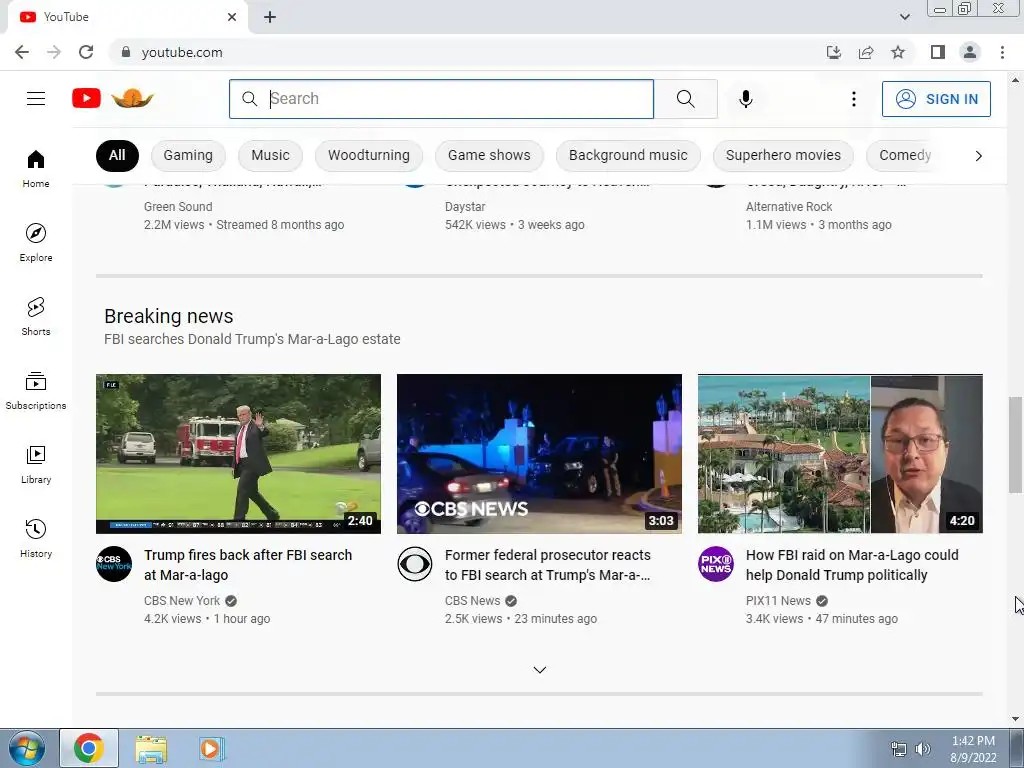Open the hamburger guide menu
This screenshot has height=768, width=1024.
pyautogui.click(x=36, y=99)
